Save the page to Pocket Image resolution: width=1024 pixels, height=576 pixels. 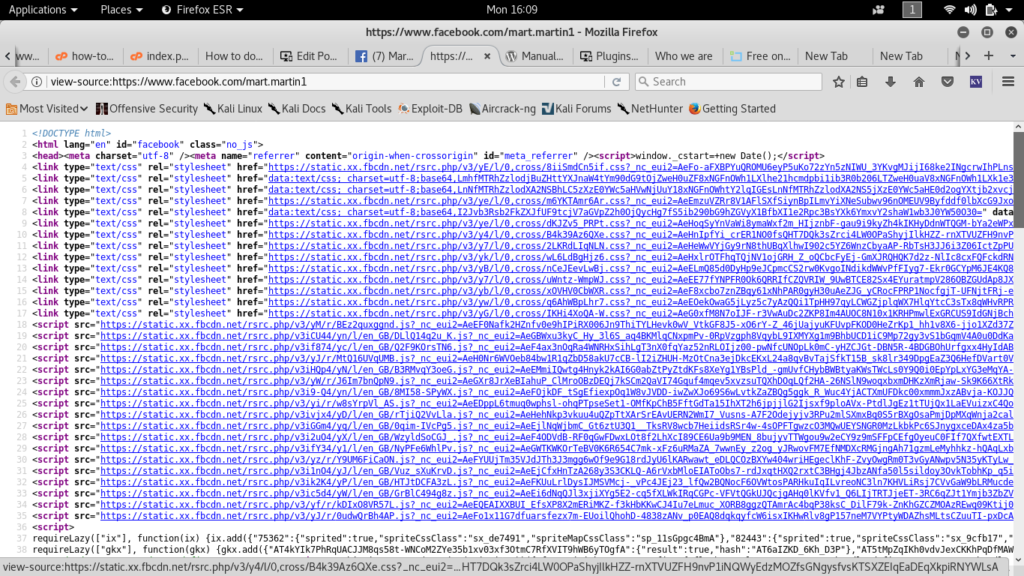(x=948, y=82)
